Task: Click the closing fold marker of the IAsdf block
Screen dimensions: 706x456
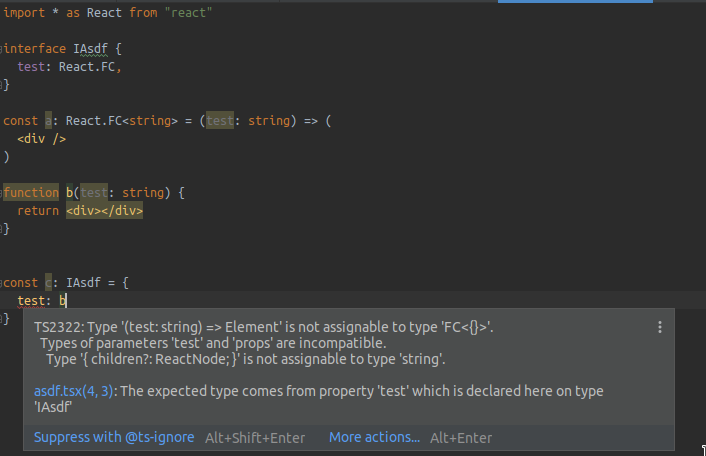Action: (2, 85)
